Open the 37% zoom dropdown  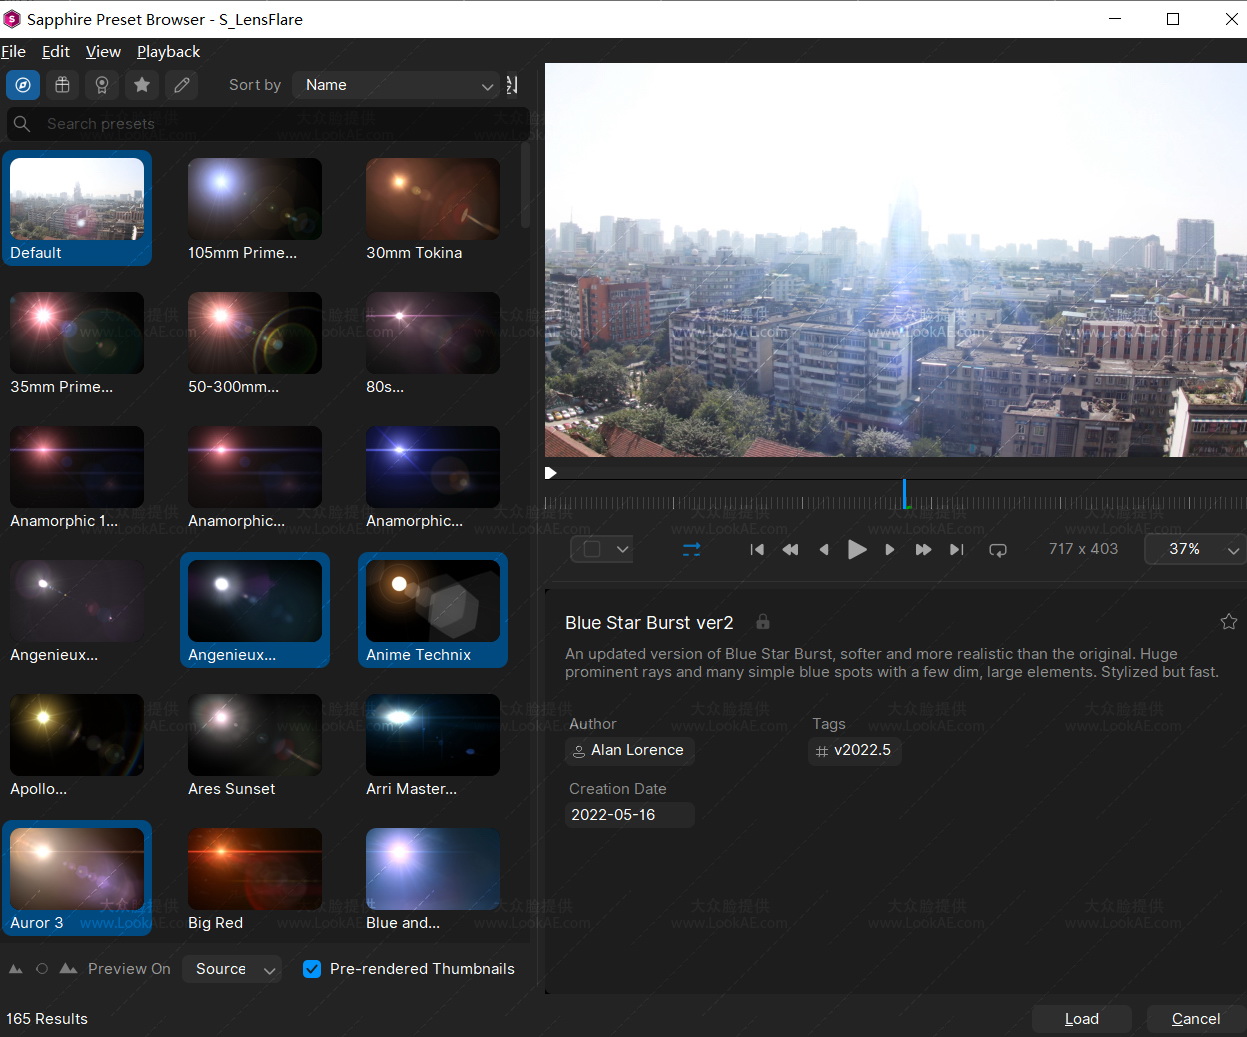pos(1195,549)
